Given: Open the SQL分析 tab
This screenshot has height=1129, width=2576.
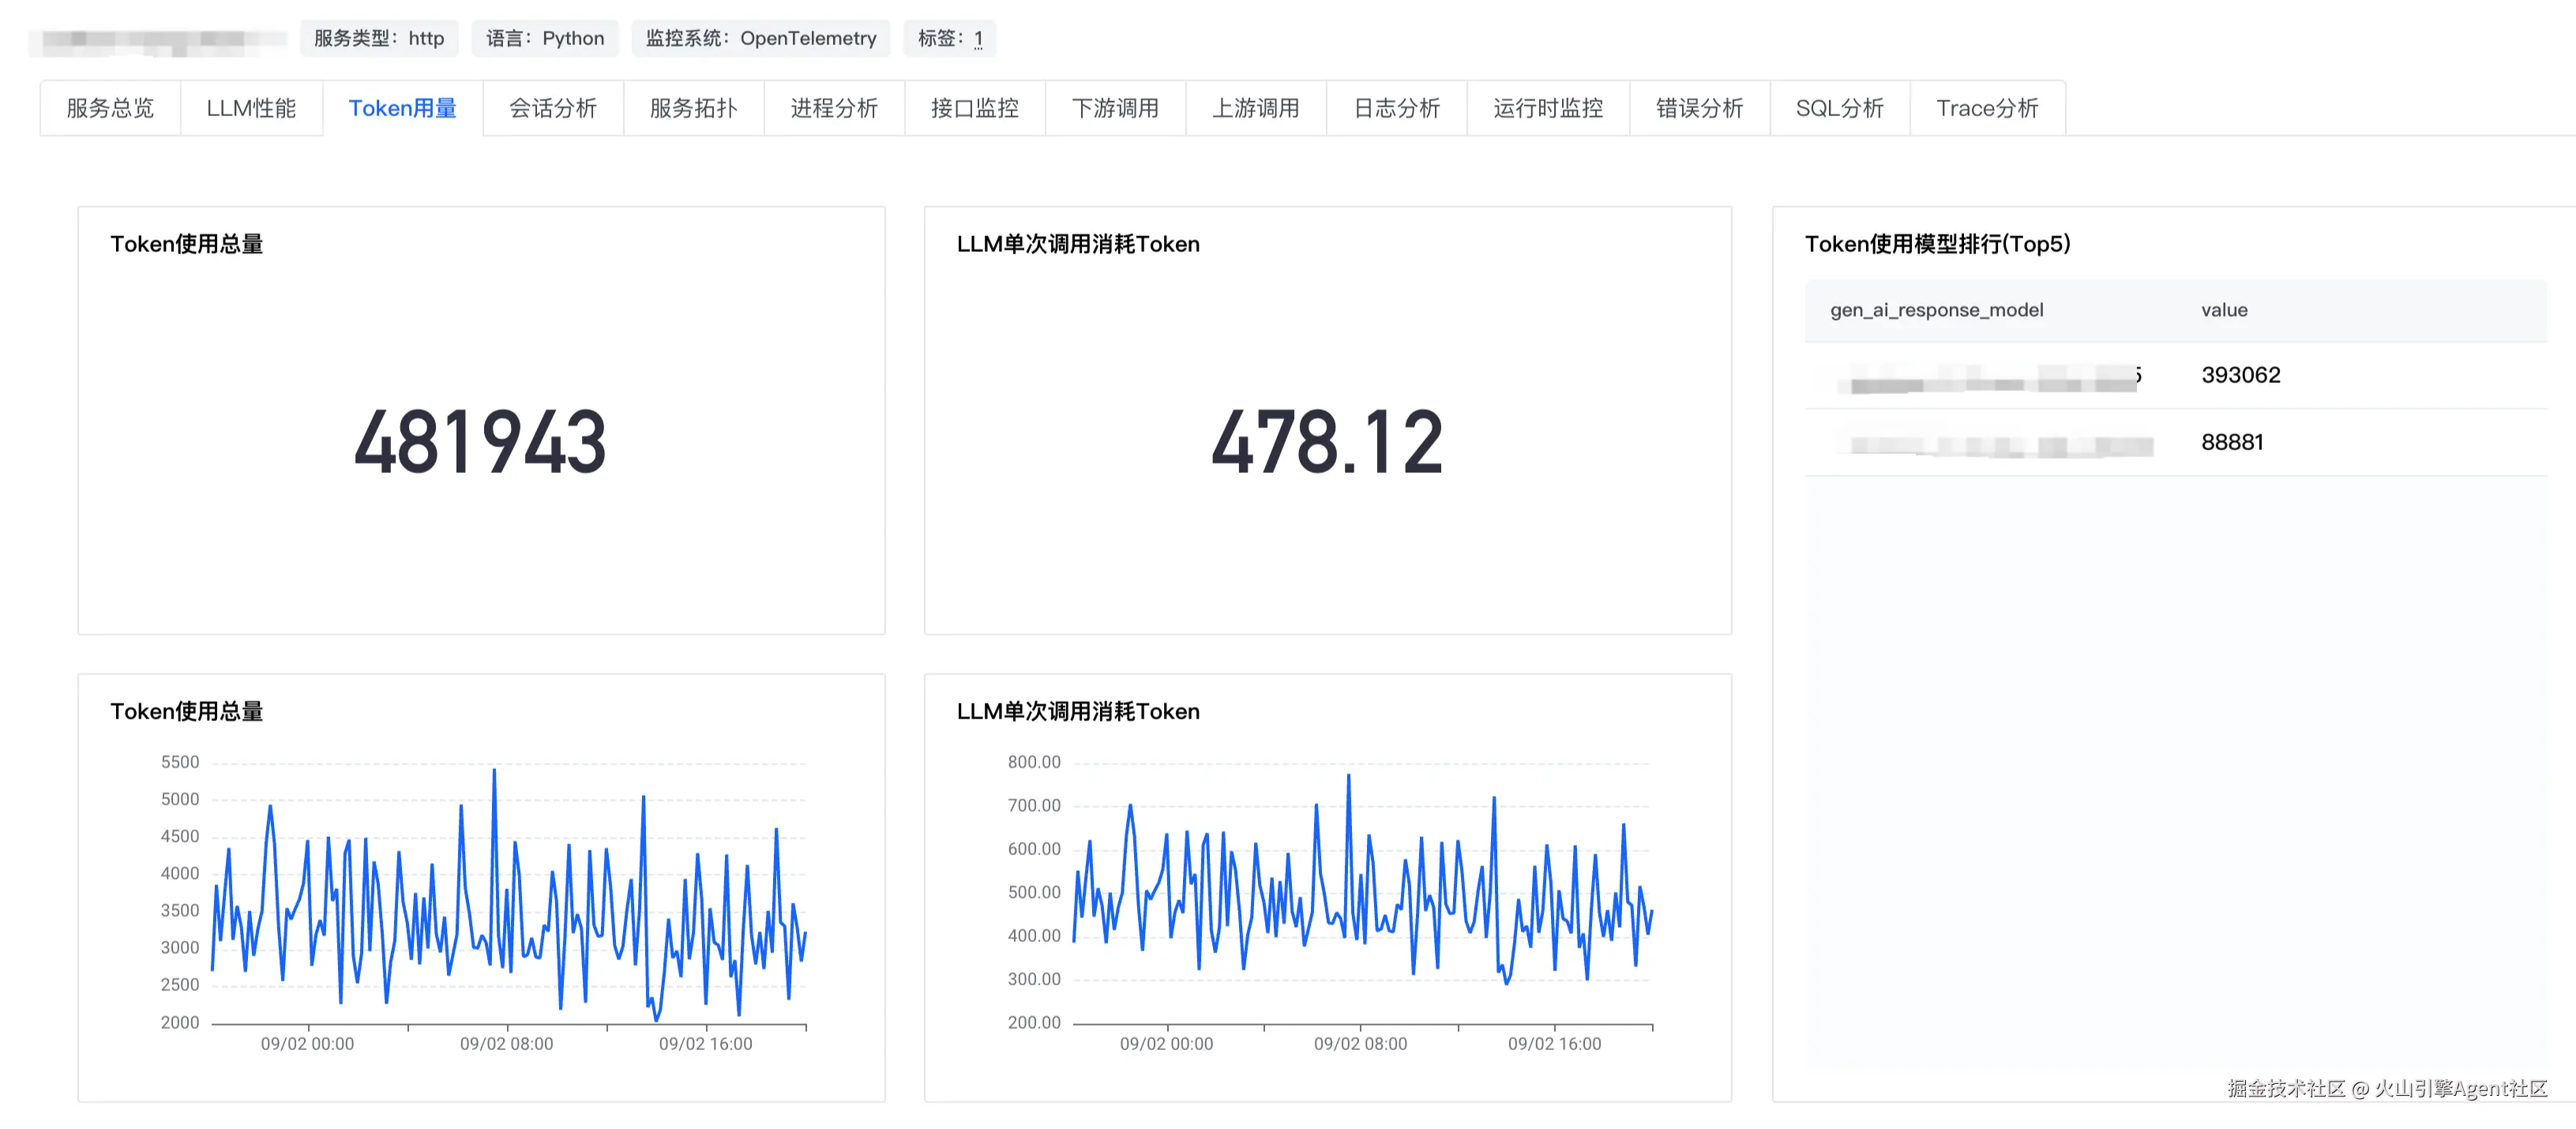Looking at the screenshot, I should point(1839,108).
